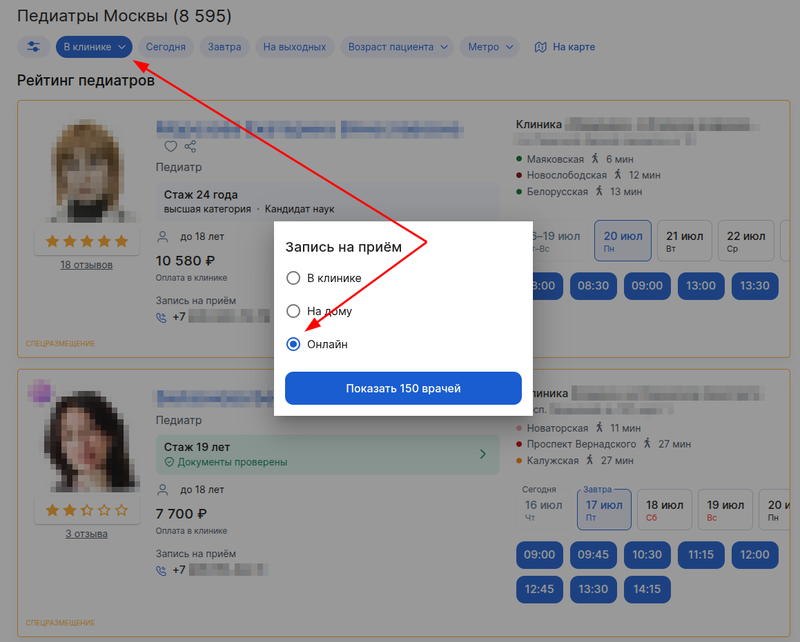Viewport: 800px width, 642px height.
Task: Open the Метро dropdown filter
Action: coord(490,47)
